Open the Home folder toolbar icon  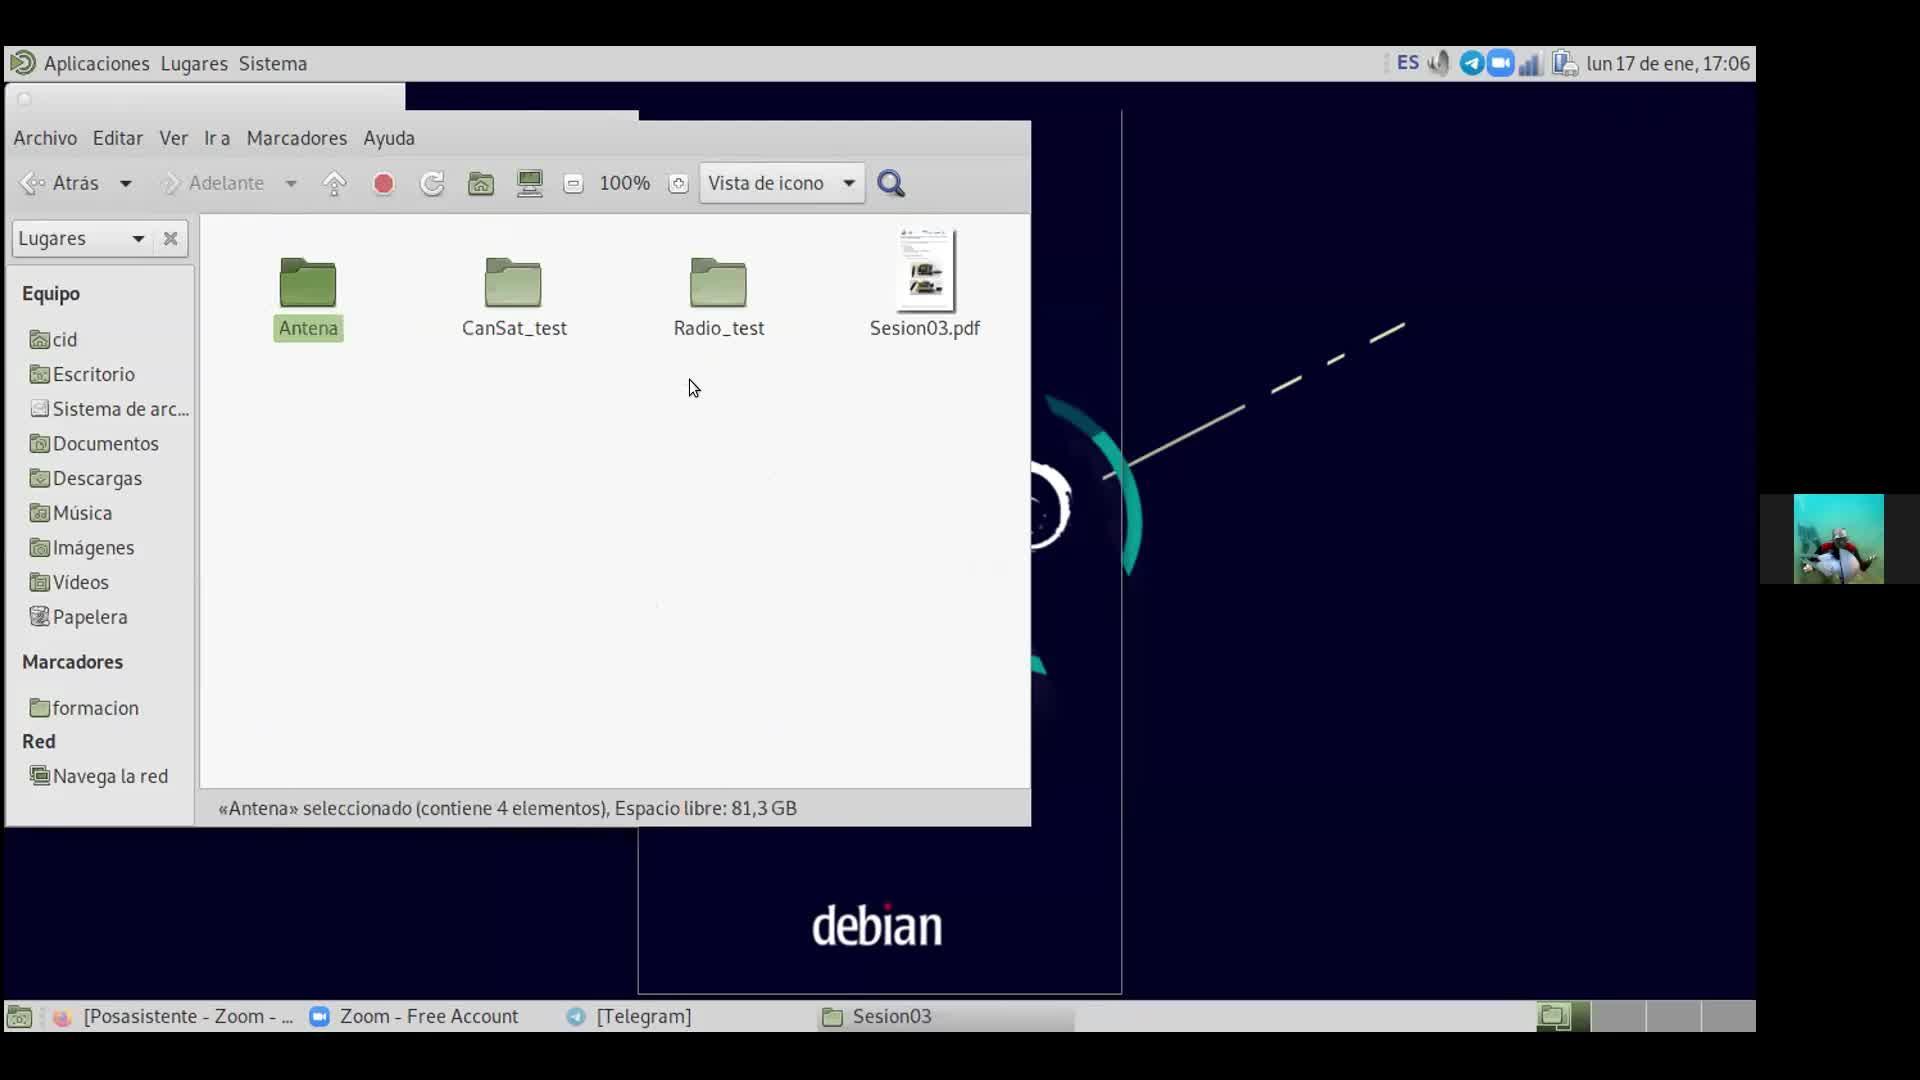[x=481, y=184]
